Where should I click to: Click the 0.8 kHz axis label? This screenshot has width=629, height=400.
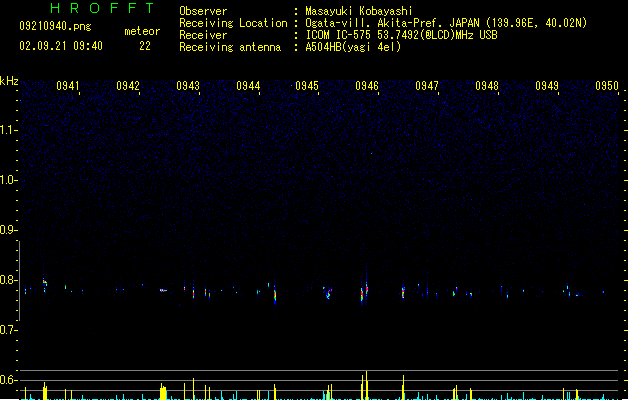point(8,280)
